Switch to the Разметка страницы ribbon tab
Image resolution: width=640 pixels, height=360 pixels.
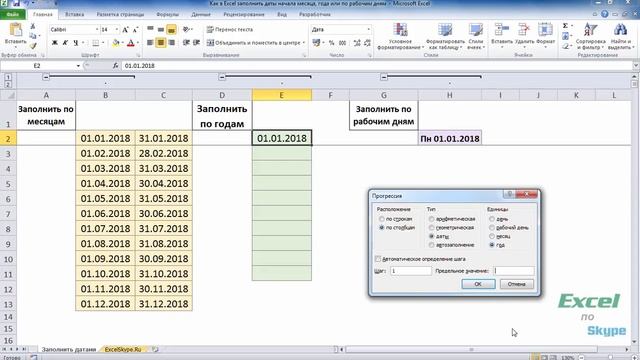tap(120, 14)
